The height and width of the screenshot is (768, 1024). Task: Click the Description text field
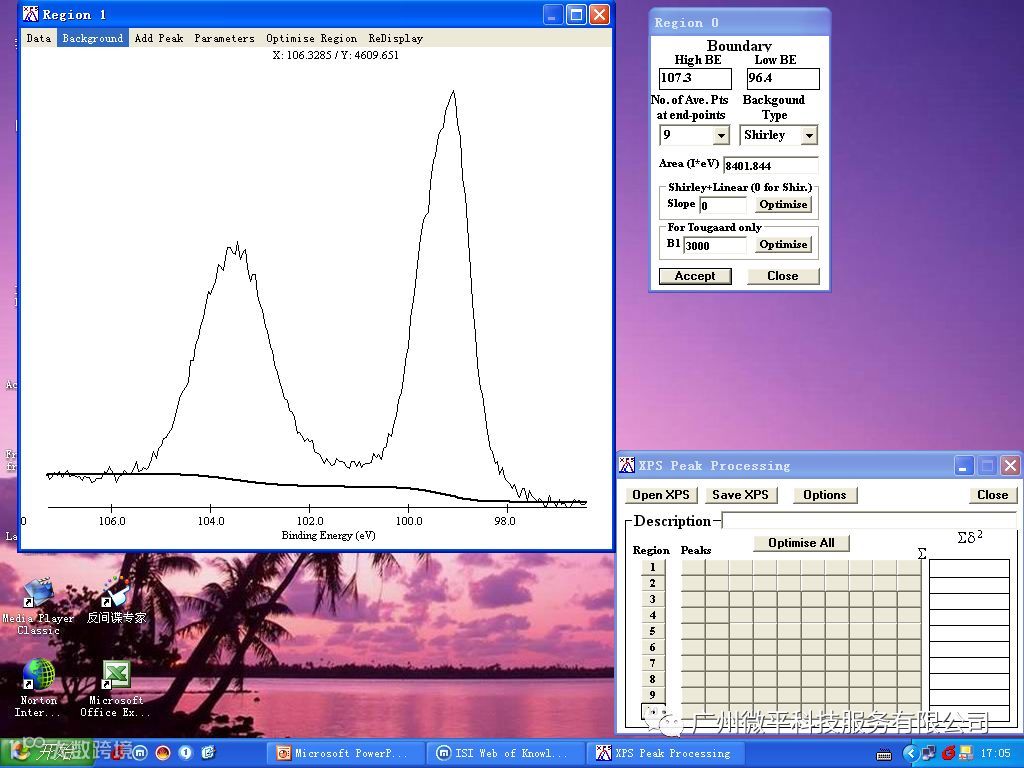(869, 520)
